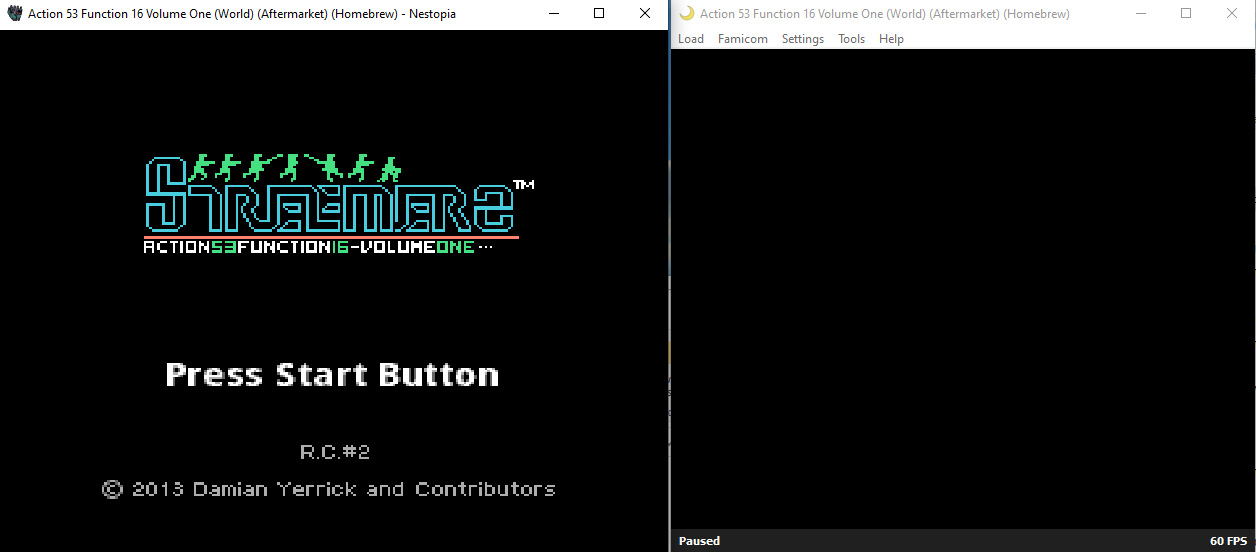The height and width of the screenshot is (552, 1256).
Task: Click the '60 FPS' status bar indicator
Action: coord(1228,541)
